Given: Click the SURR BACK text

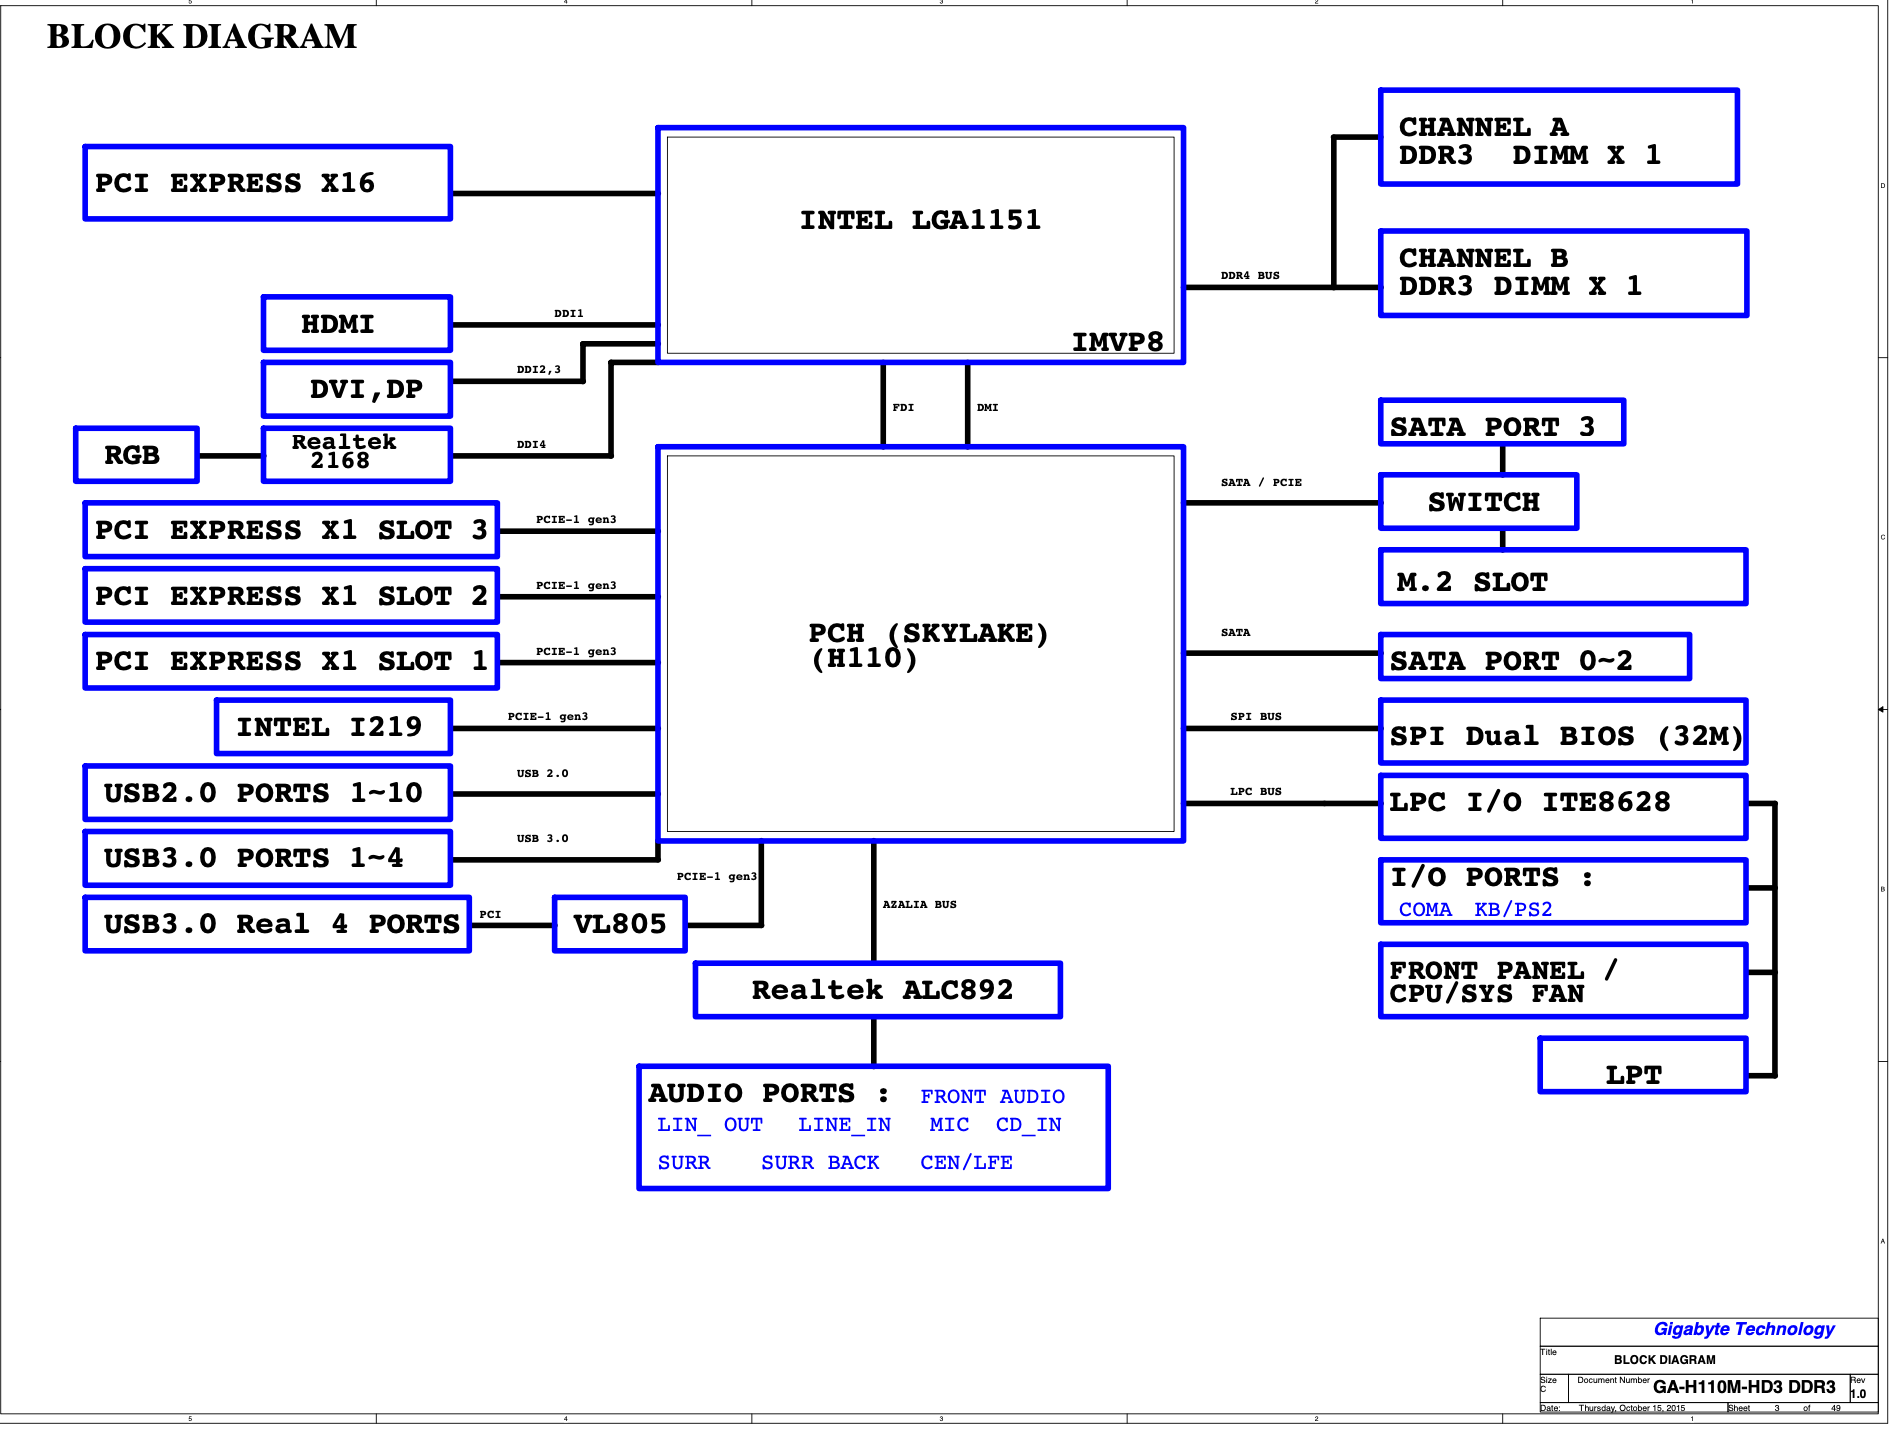Looking at the screenshot, I should 820,1162.
